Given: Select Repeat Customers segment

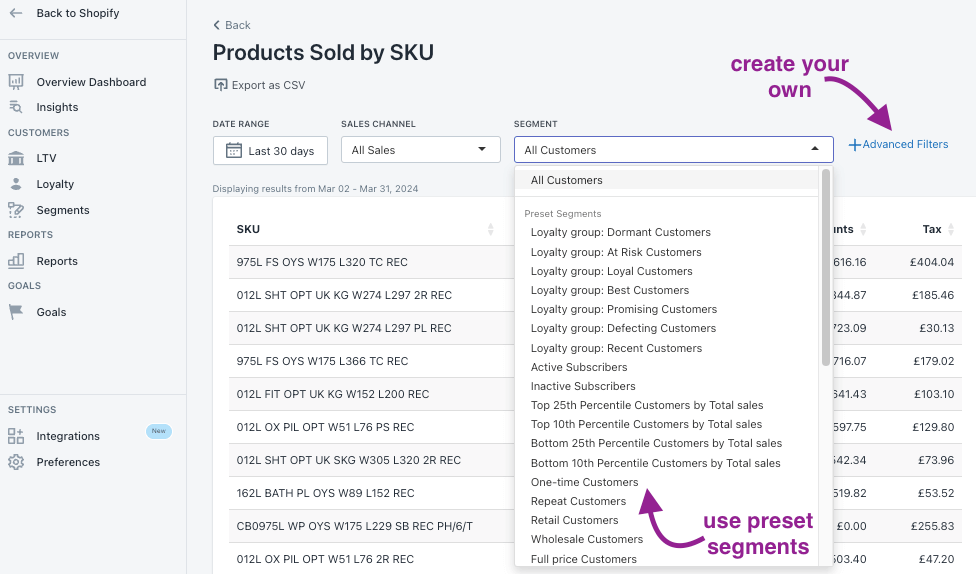Looking at the screenshot, I should point(578,501).
